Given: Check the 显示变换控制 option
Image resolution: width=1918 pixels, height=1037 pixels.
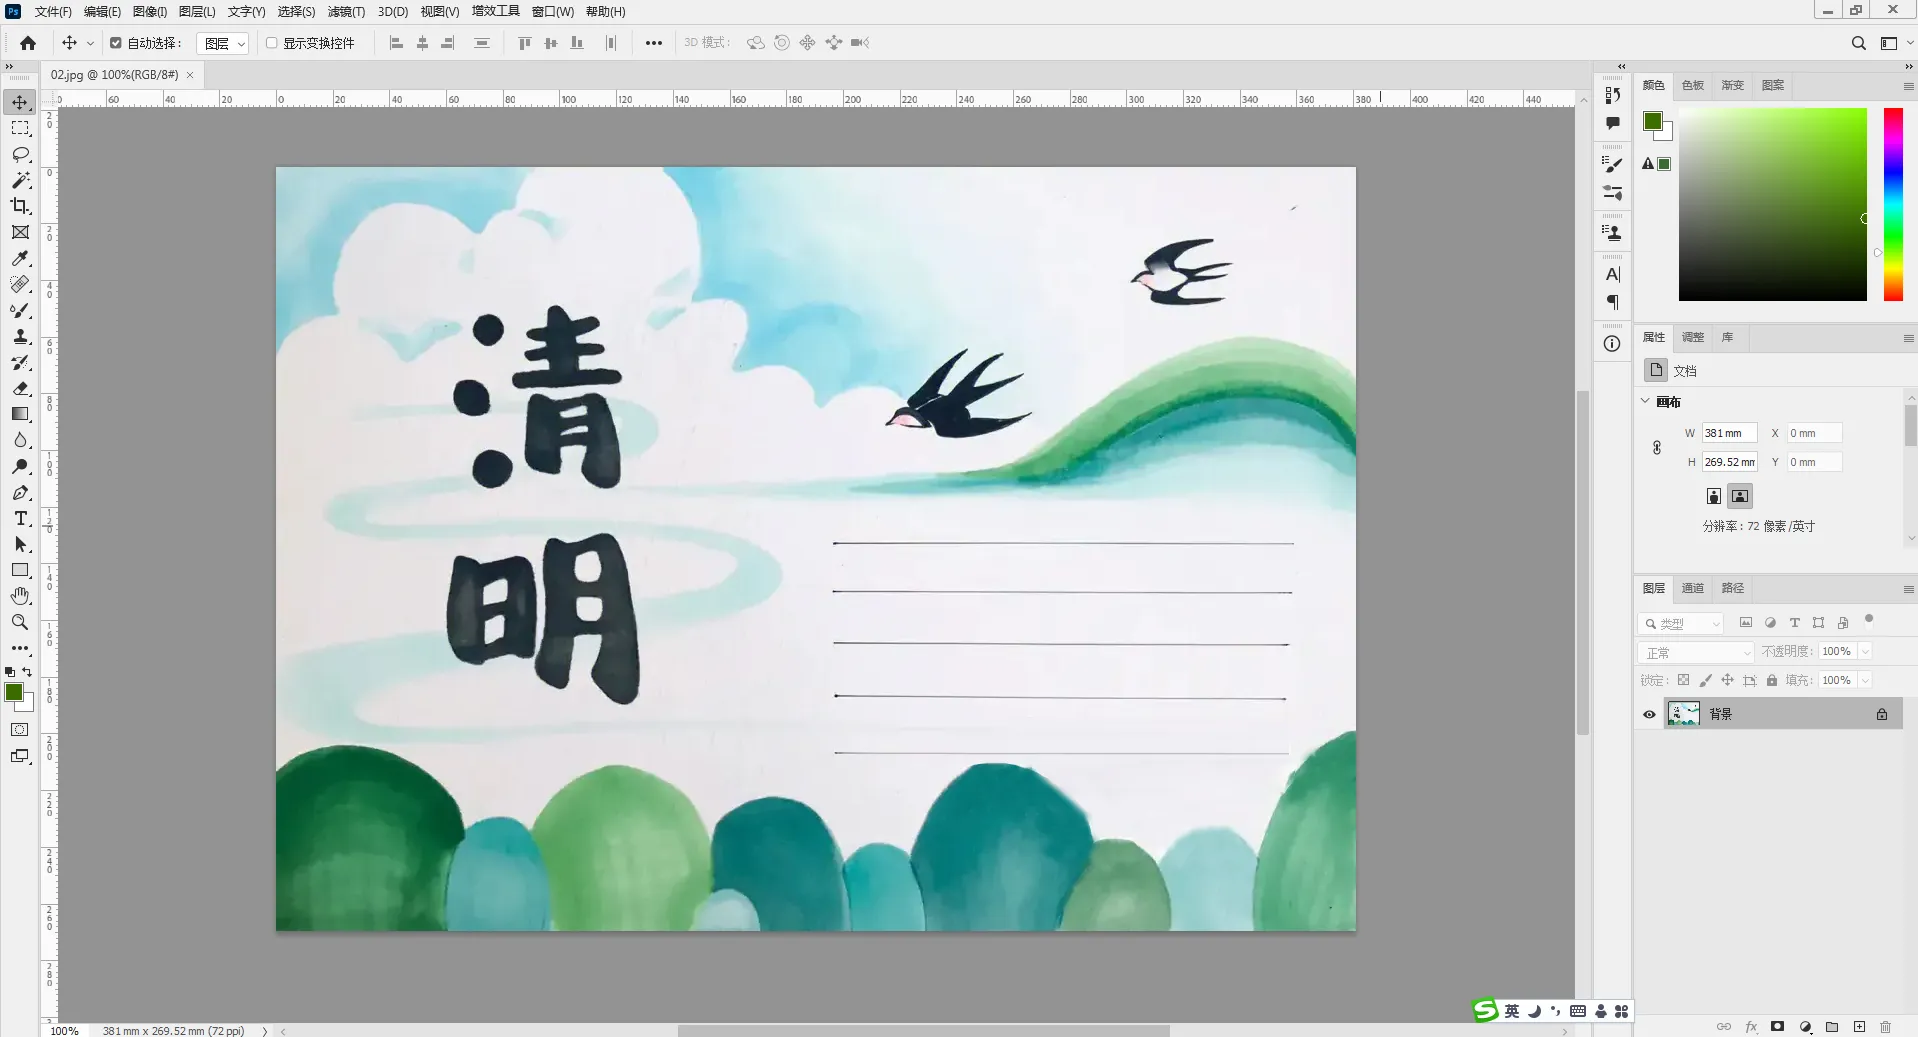Looking at the screenshot, I should pyautogui.click(x=271, y=43).
